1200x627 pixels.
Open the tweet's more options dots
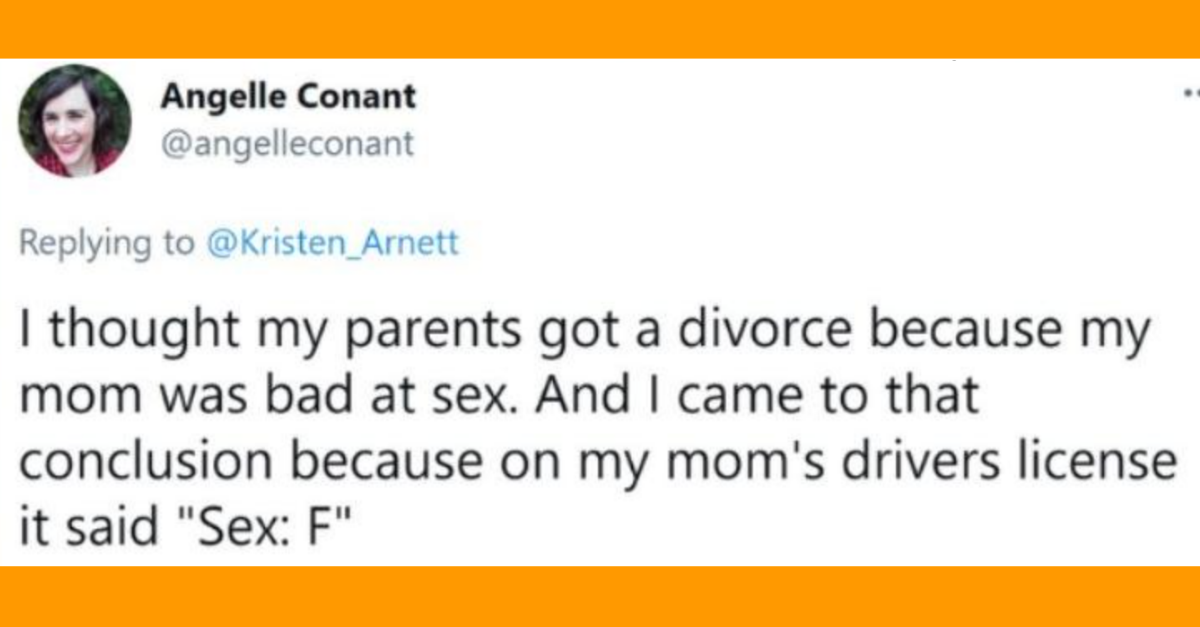coord(1190,97)
